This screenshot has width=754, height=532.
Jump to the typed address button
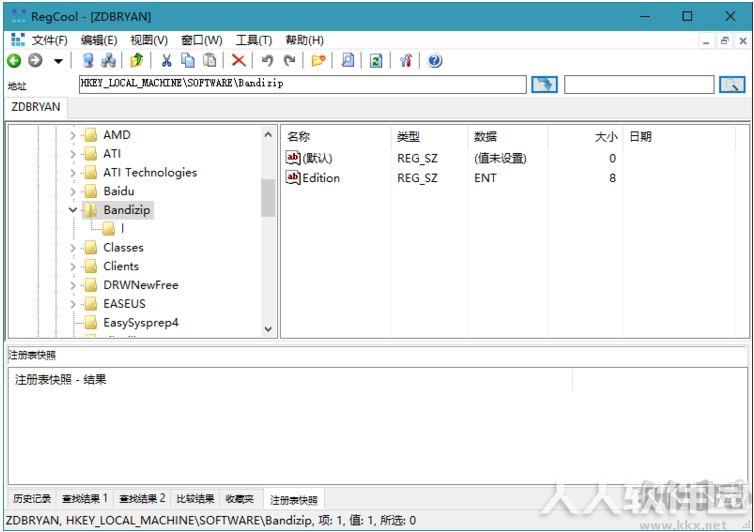pyautogui.click(x=544, y=85)
